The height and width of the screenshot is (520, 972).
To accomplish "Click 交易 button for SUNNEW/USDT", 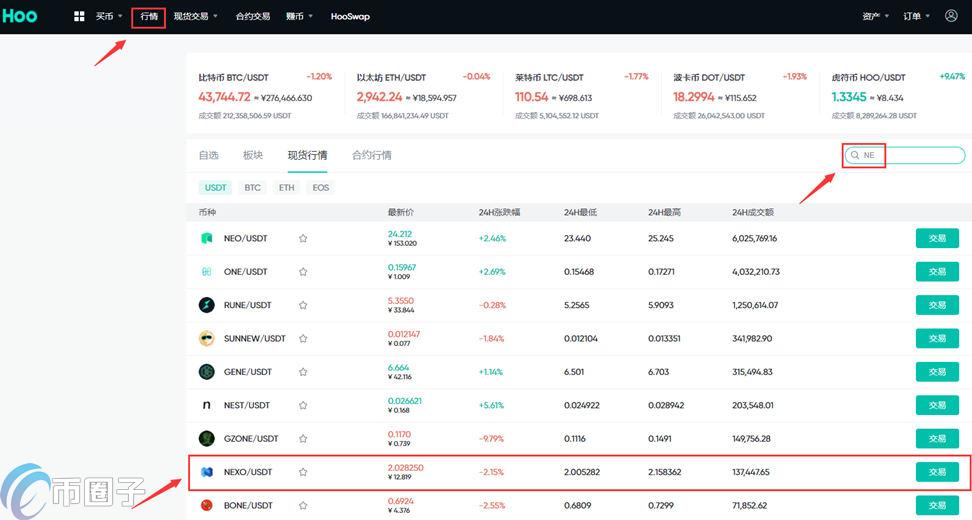I will point(937,338).
